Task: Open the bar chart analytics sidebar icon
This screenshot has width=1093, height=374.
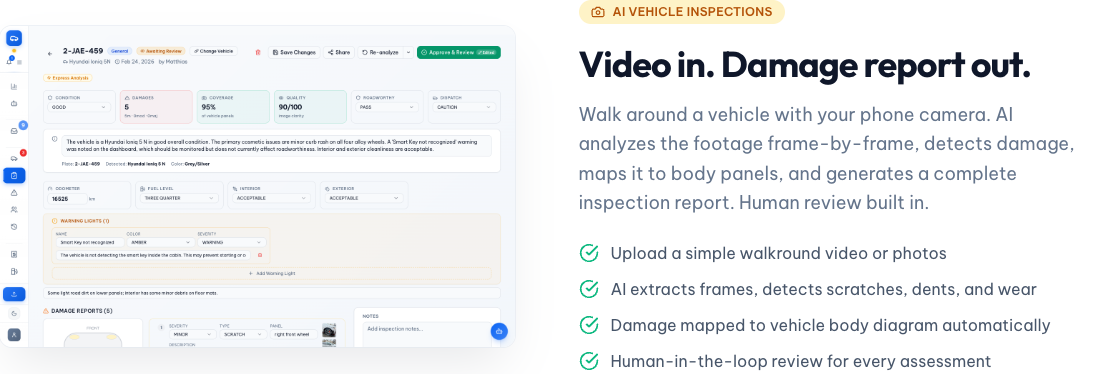Action: [14, 87]
